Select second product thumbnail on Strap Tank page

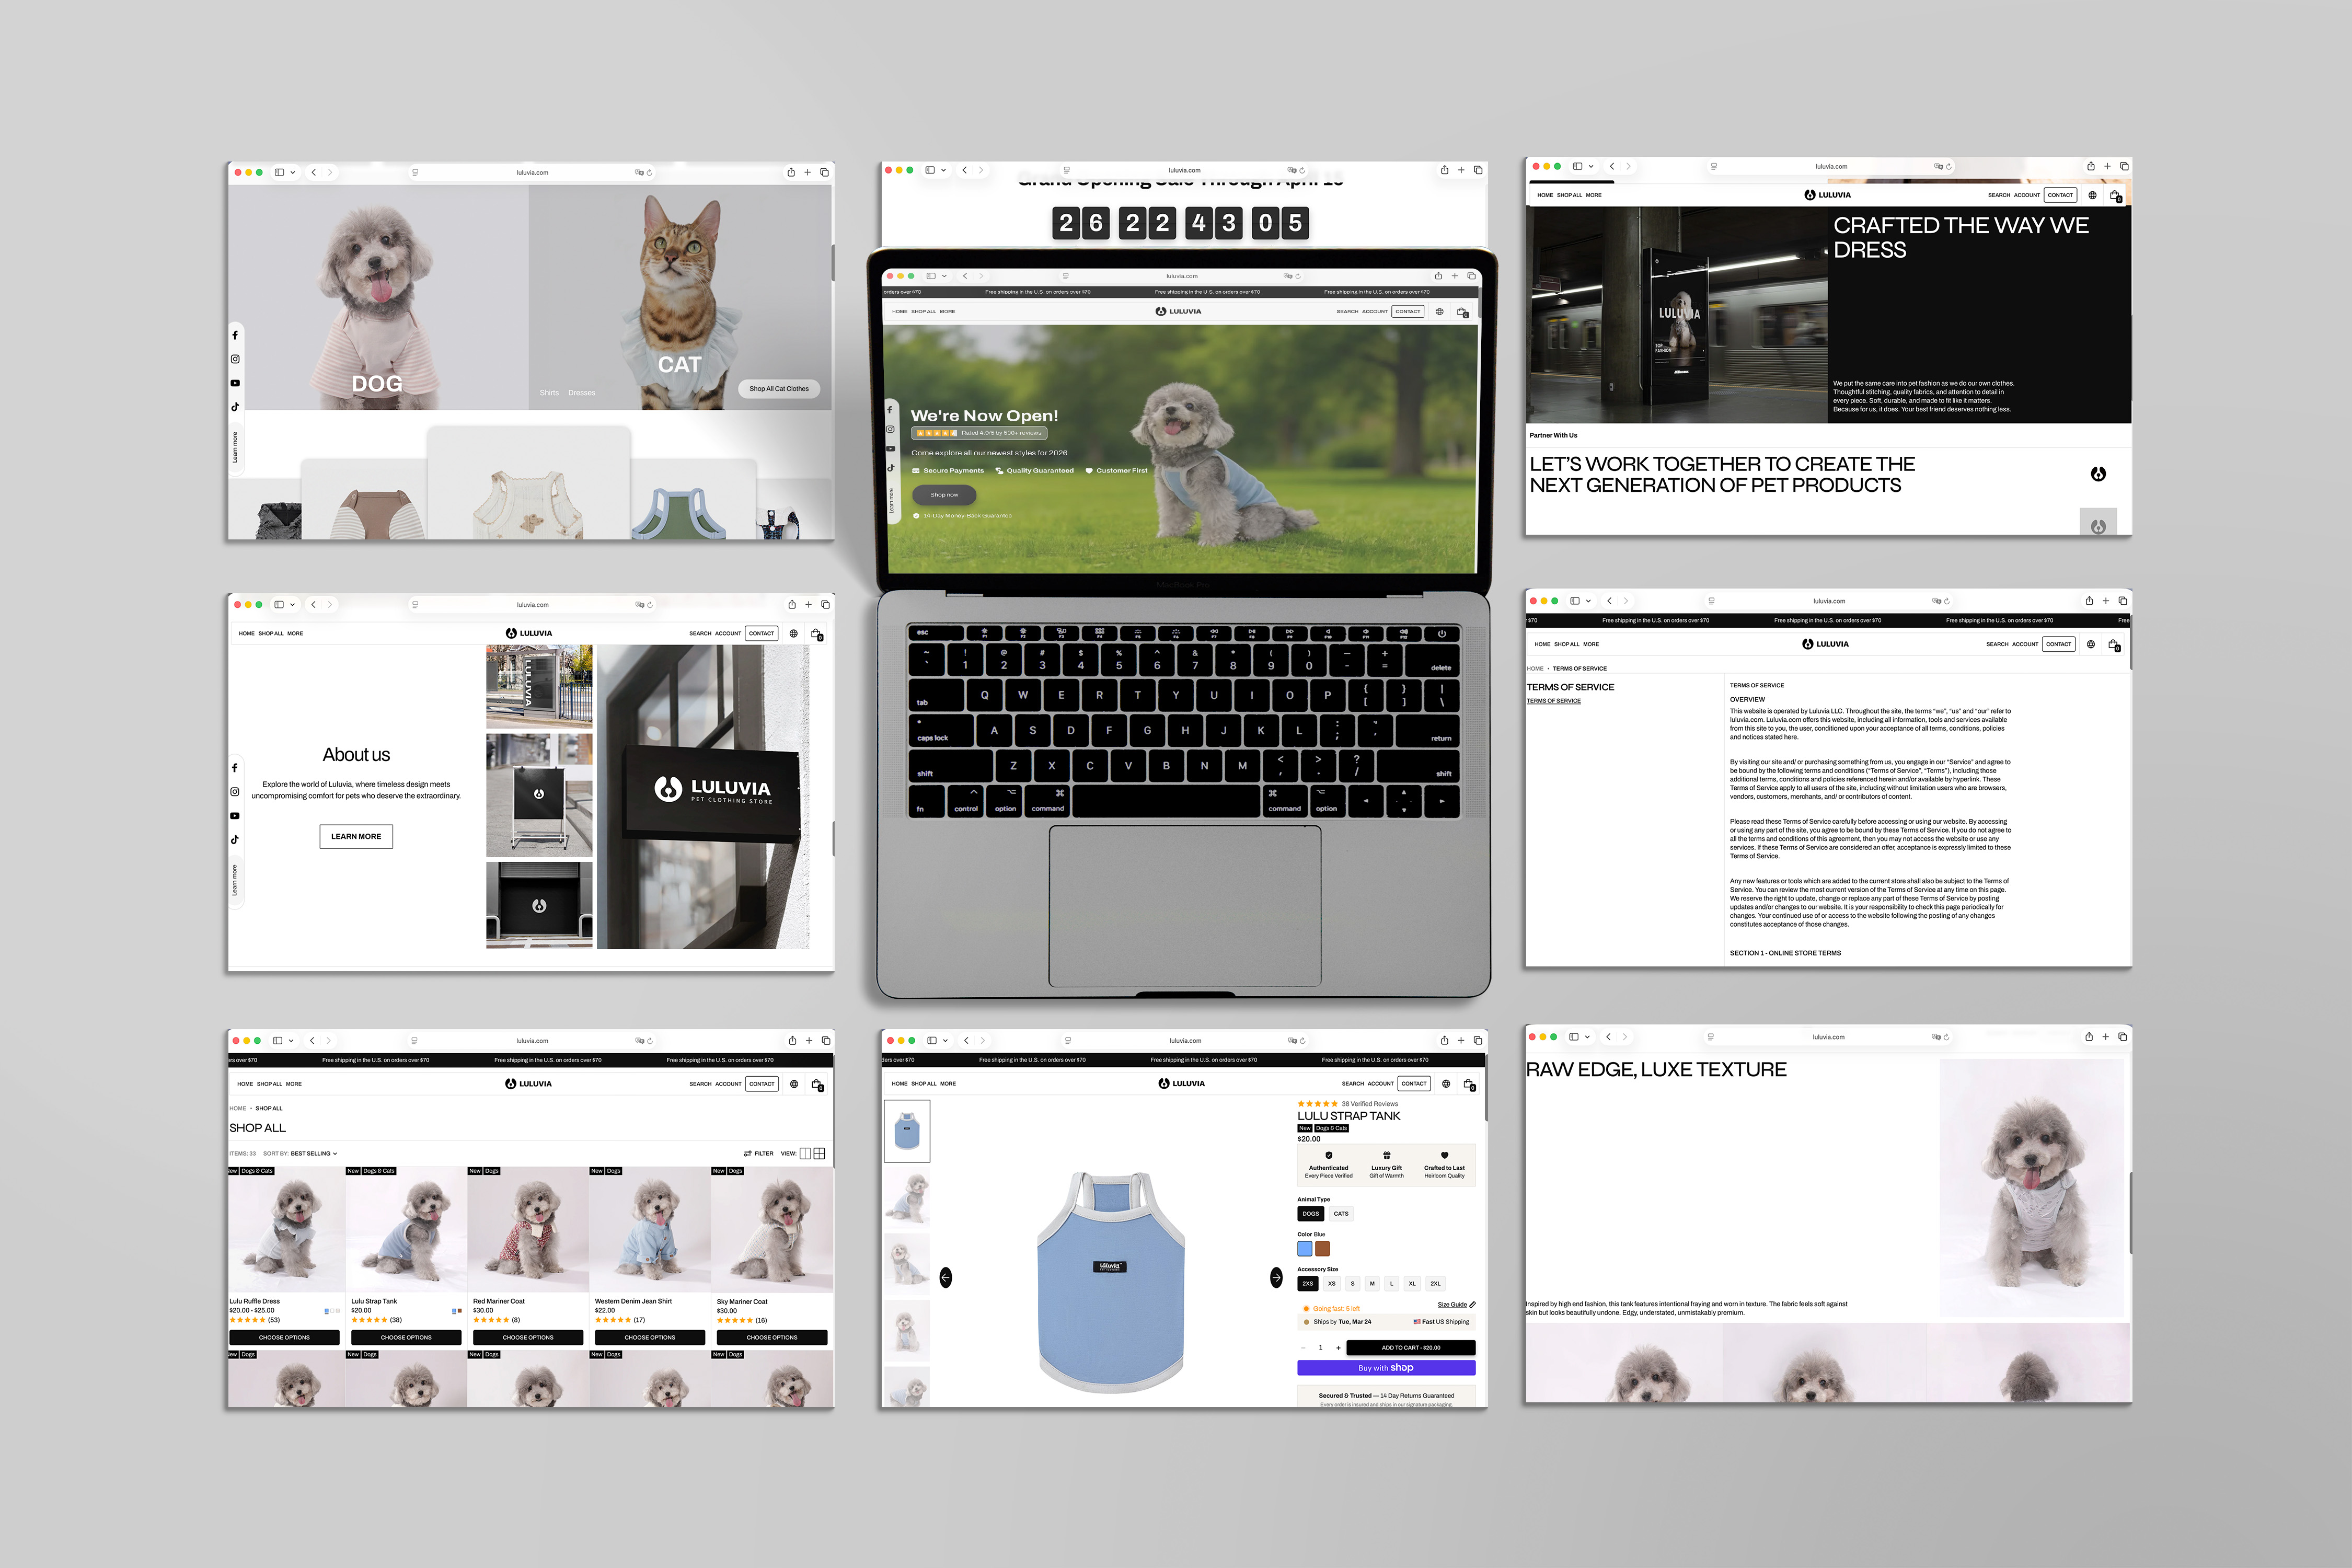[907, 1197]
